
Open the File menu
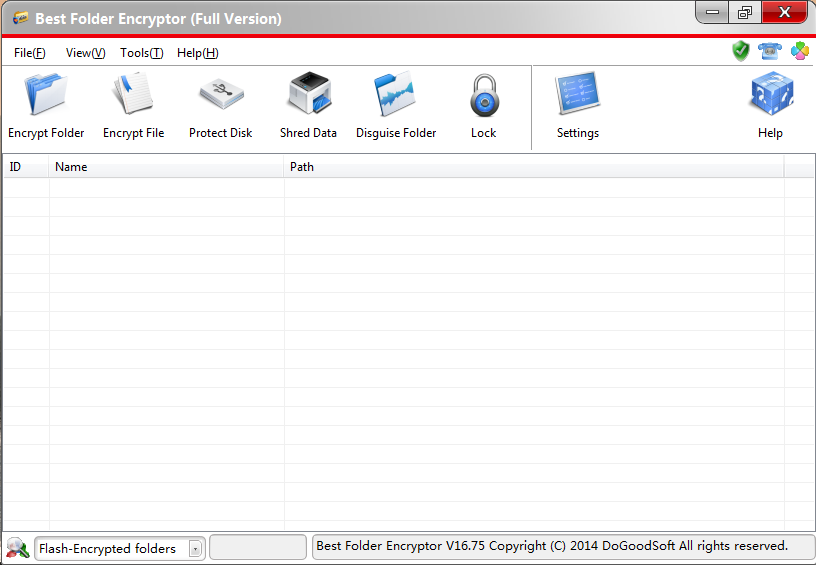pos(30,53)
